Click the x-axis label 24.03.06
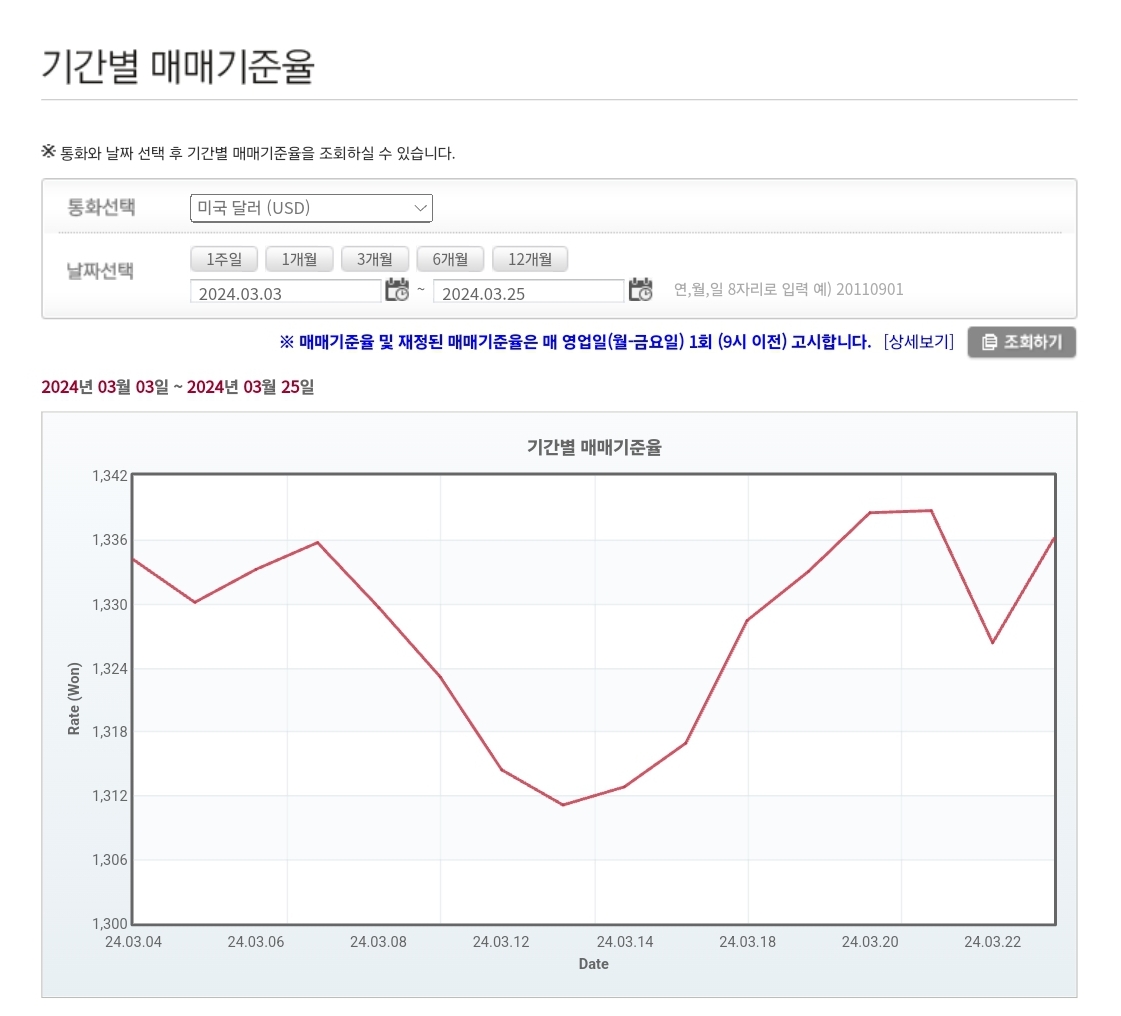This screenshot has height=1016, width=1121. 256,942
